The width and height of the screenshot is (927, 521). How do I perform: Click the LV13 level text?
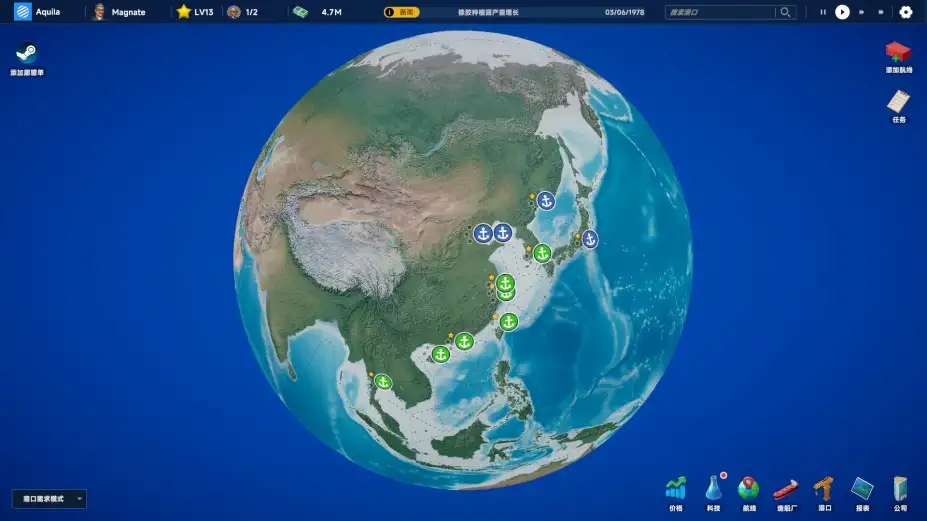(203, 12)
